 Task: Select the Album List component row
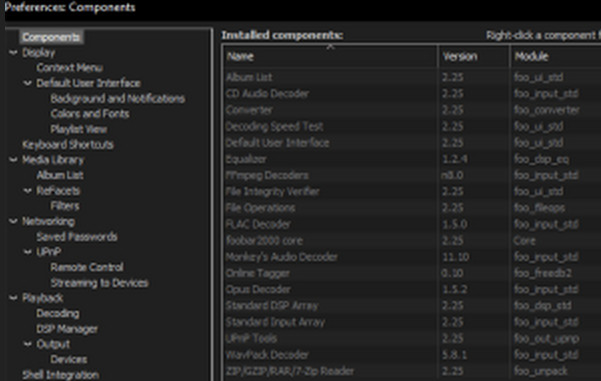tap(412, 77)
